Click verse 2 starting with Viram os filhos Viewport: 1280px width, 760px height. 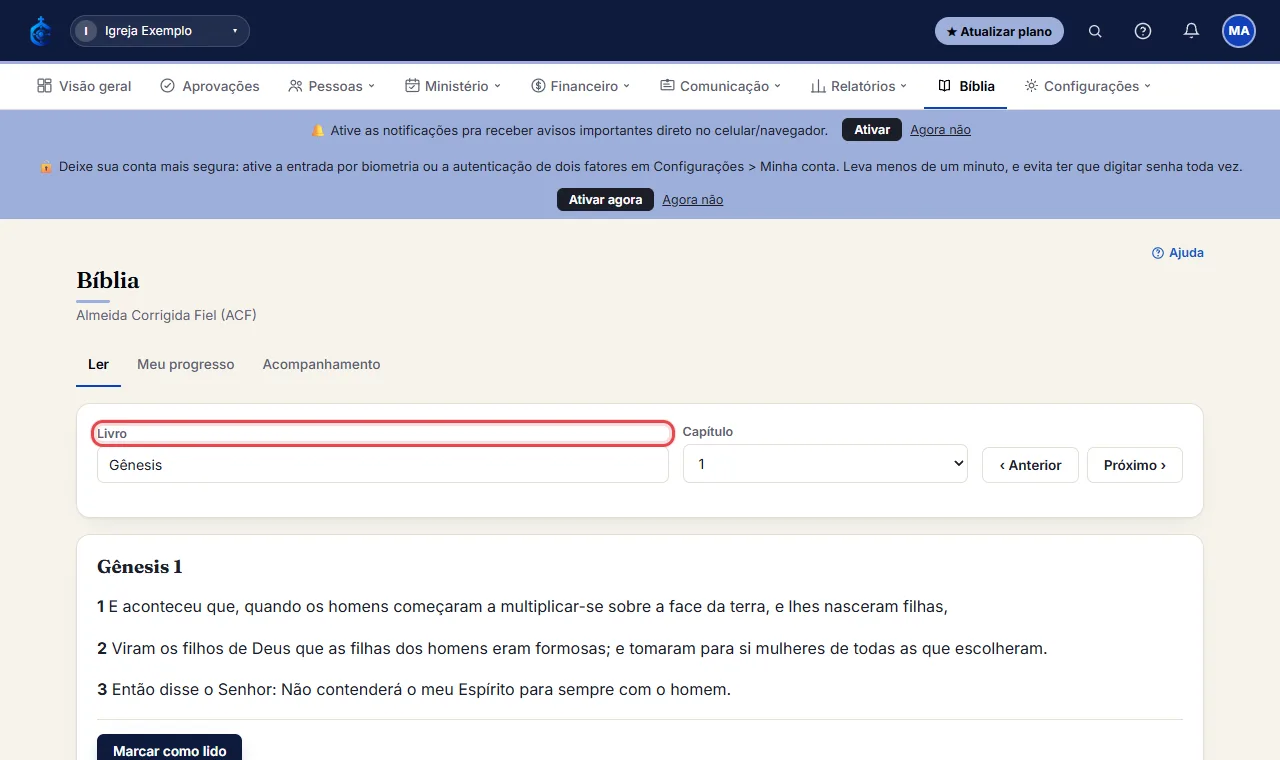(x=572, y=648)
